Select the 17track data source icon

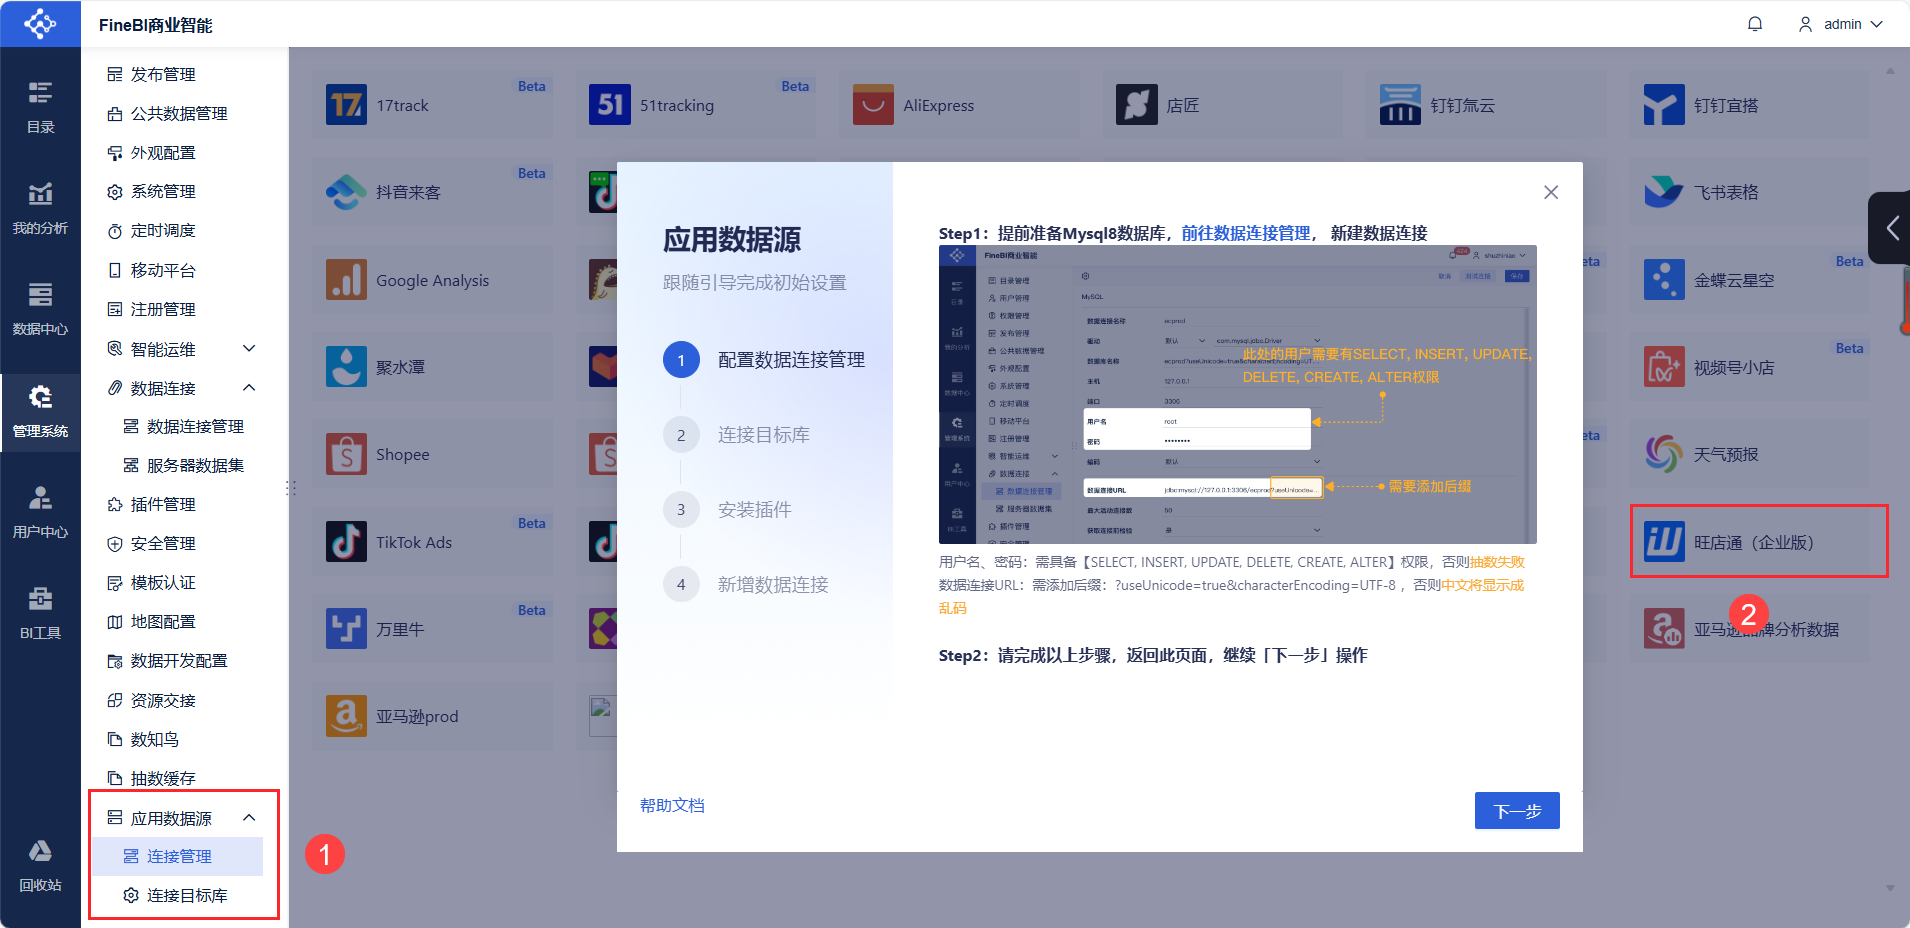coord(346,105)
